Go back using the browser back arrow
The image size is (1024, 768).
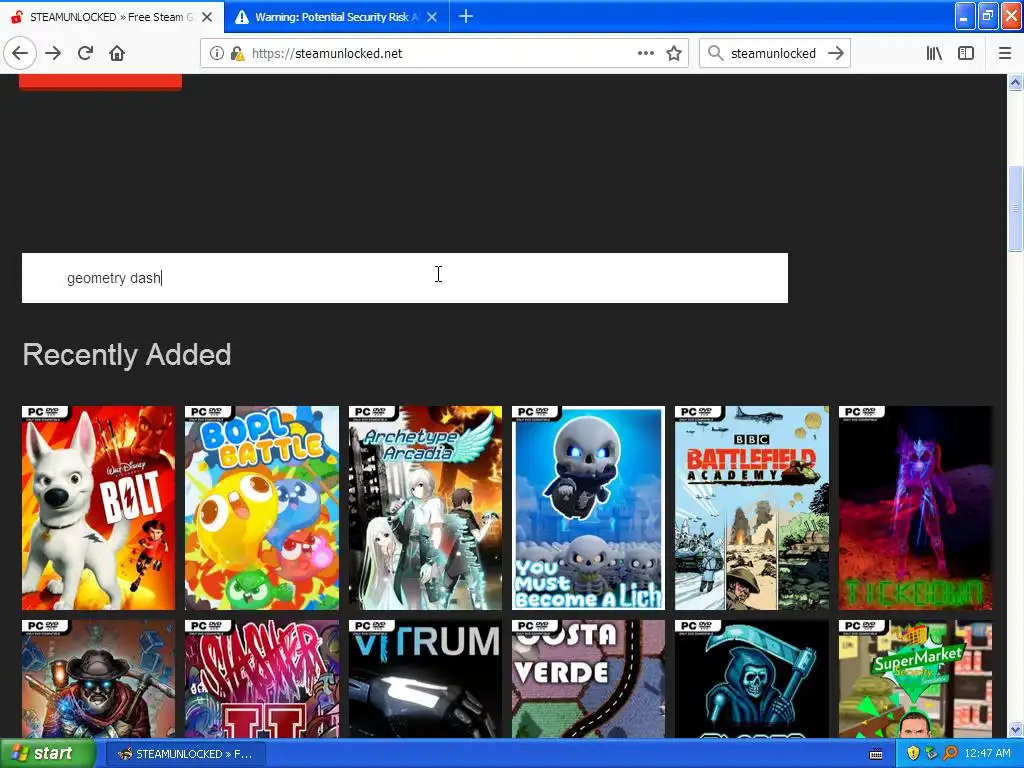pyautogui.click(x=20, y=54)
